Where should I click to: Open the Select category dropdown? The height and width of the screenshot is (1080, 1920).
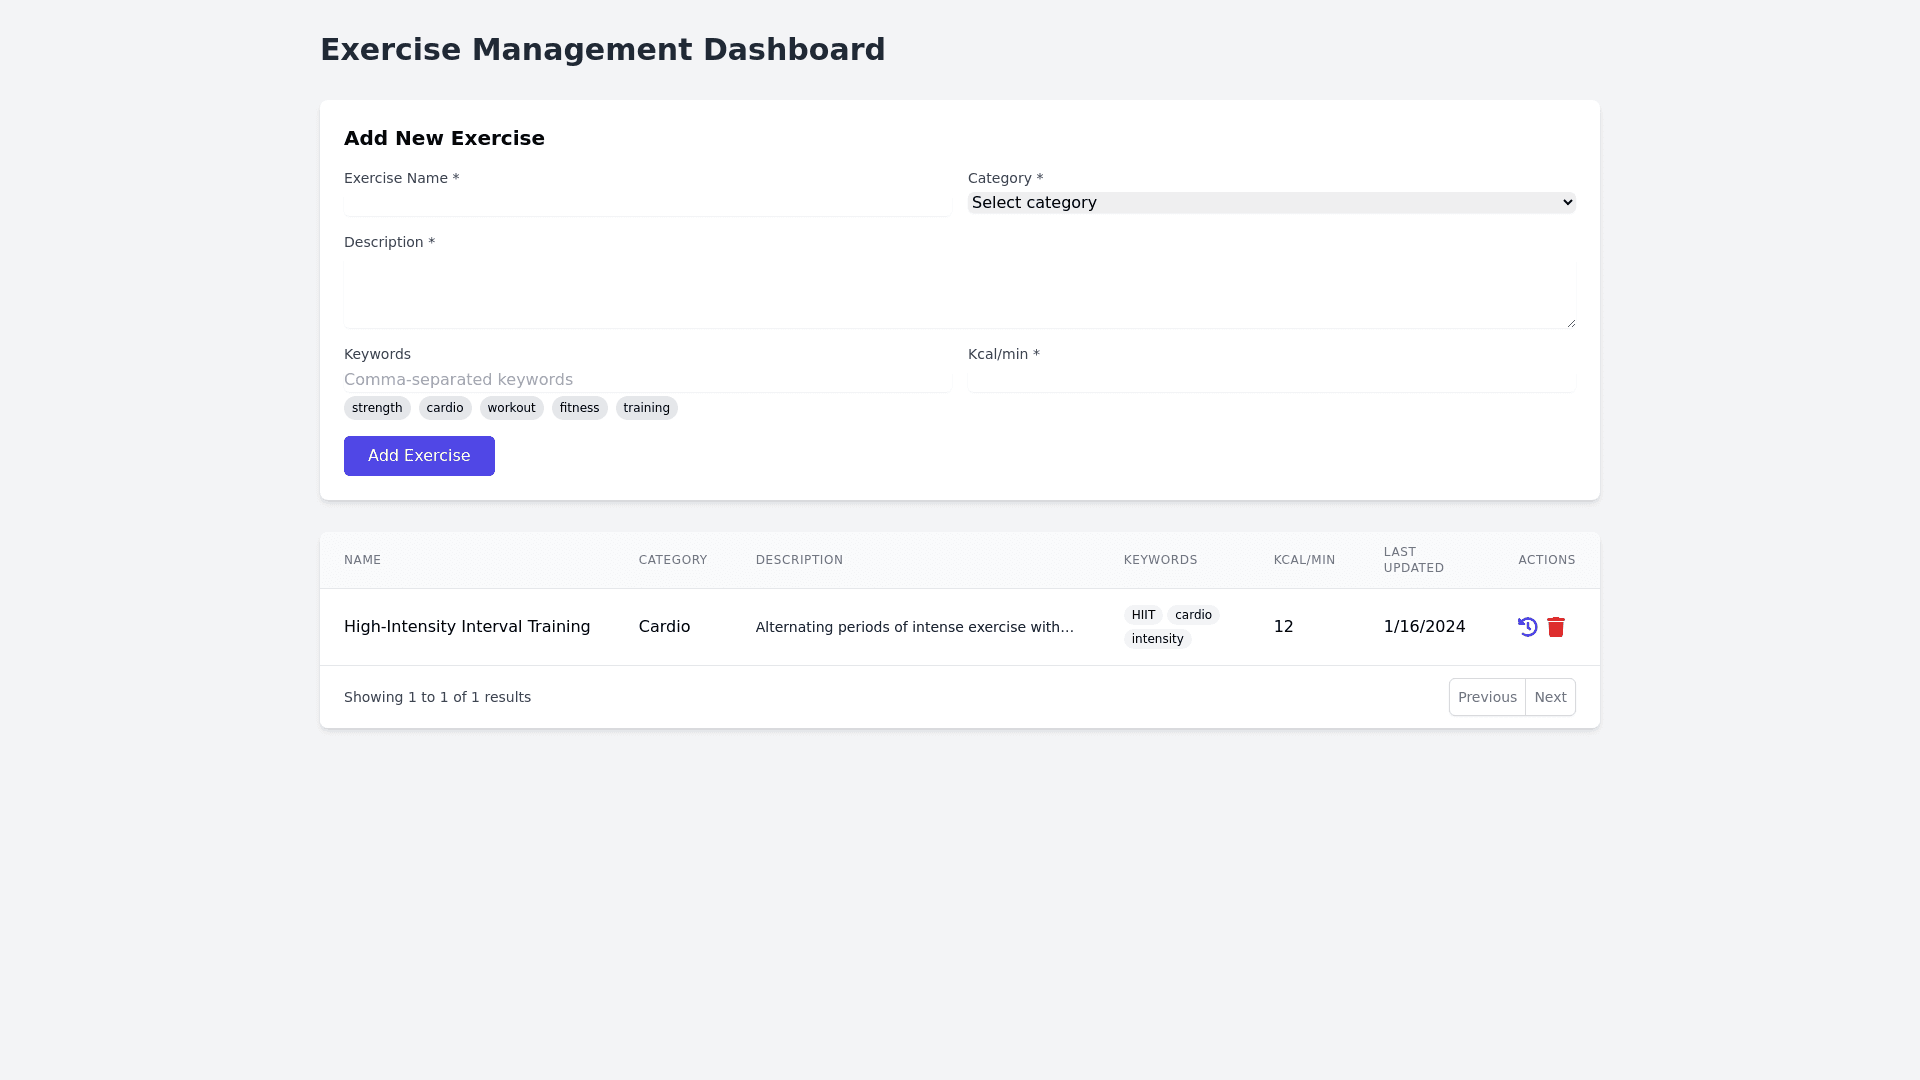click(x=1271, y=203)
